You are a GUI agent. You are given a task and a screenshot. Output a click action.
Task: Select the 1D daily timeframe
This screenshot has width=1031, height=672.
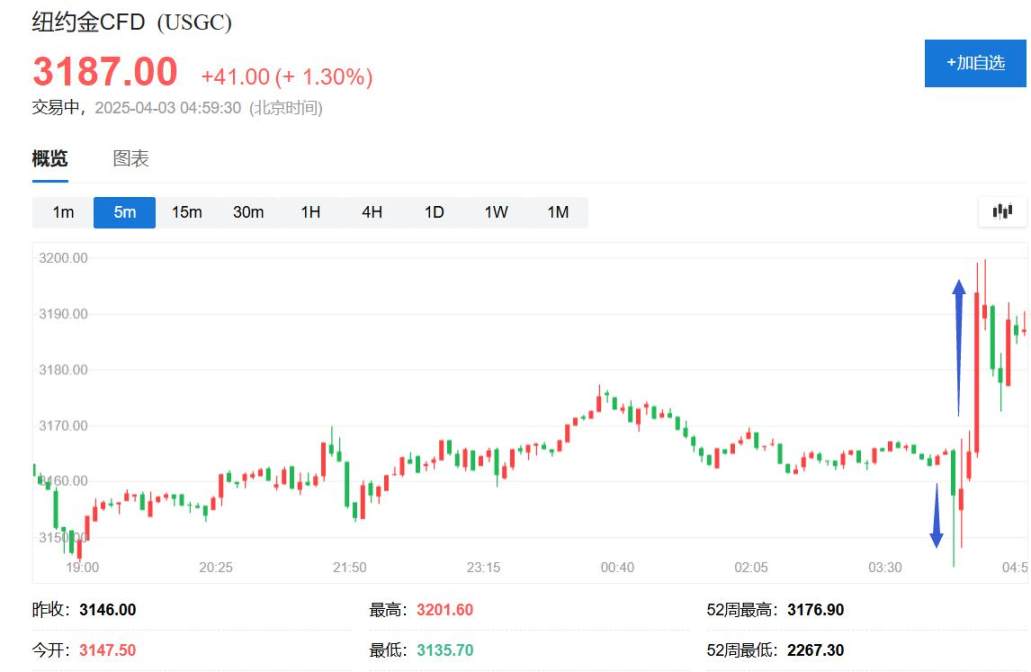(x=434, y=211)
